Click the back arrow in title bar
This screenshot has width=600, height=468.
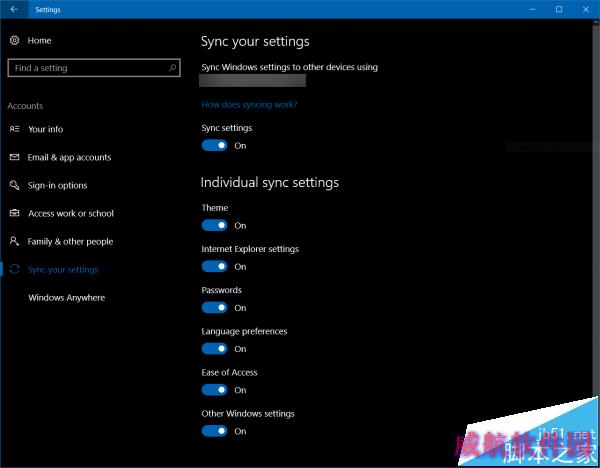tap(13, 9)
